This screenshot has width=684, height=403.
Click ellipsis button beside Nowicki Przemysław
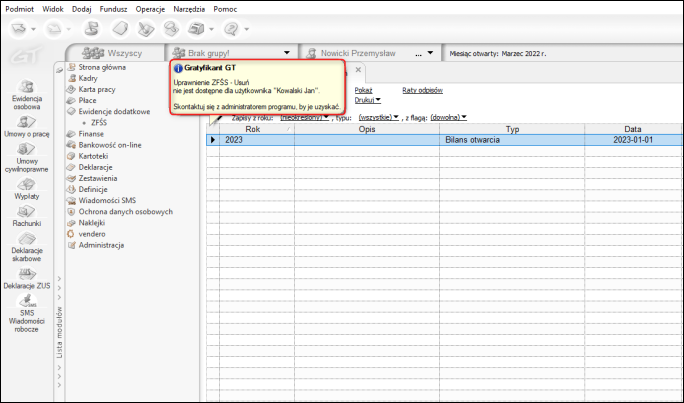coord(418,53)
